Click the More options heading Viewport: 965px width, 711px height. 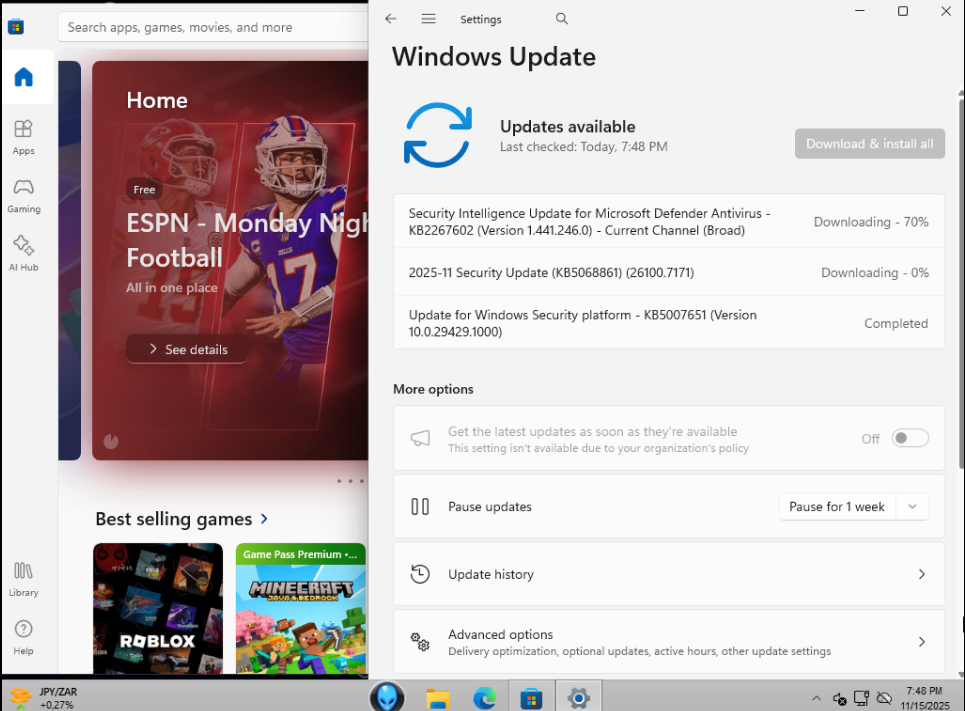(433, 389)
